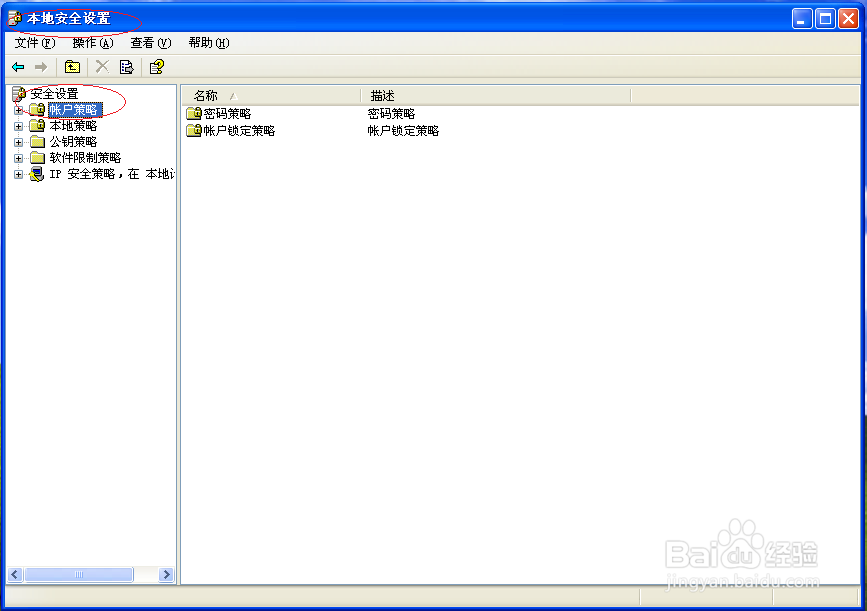The height and width of the screenshot is (611, 867).
Task: Select 帐户策略 label in tree
Action: [75, 109]
